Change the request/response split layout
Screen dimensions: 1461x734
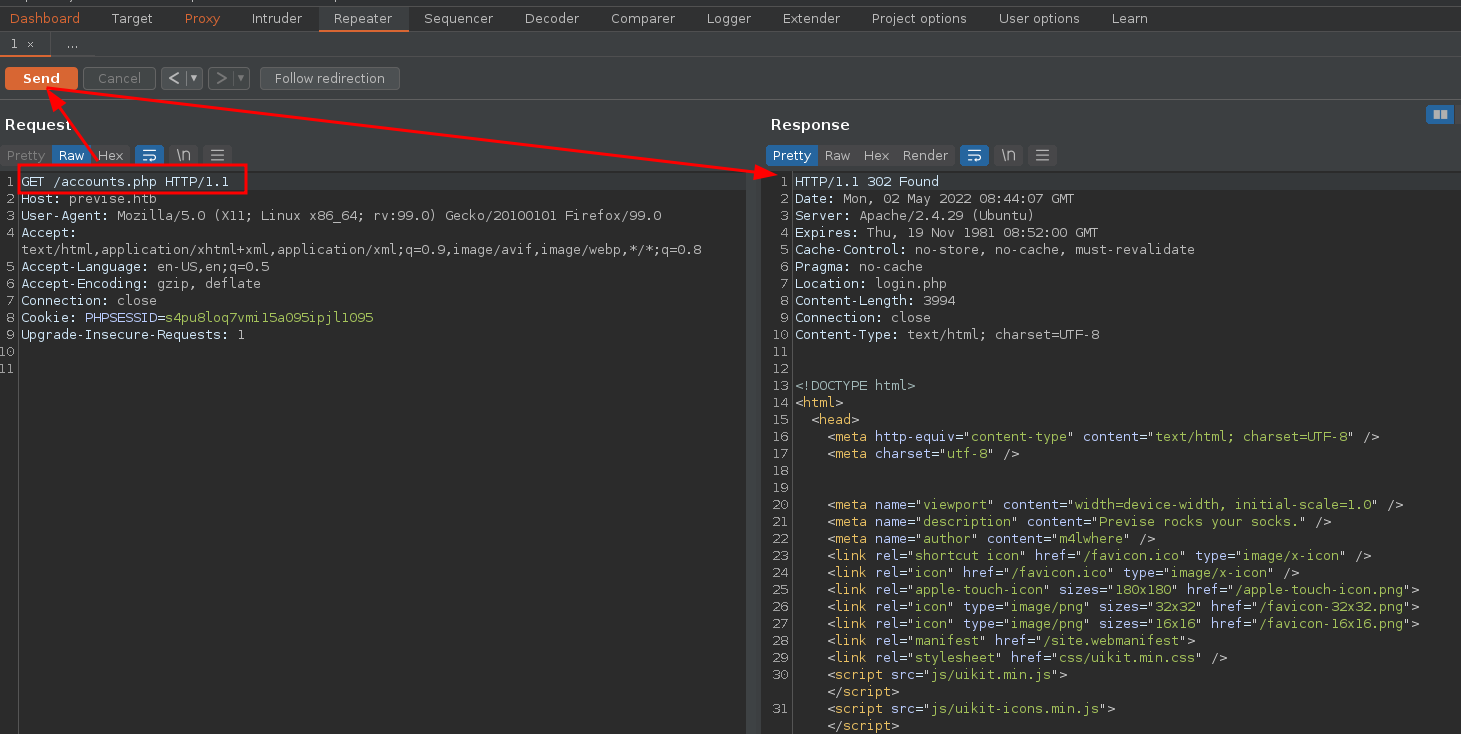[1440, 114]
